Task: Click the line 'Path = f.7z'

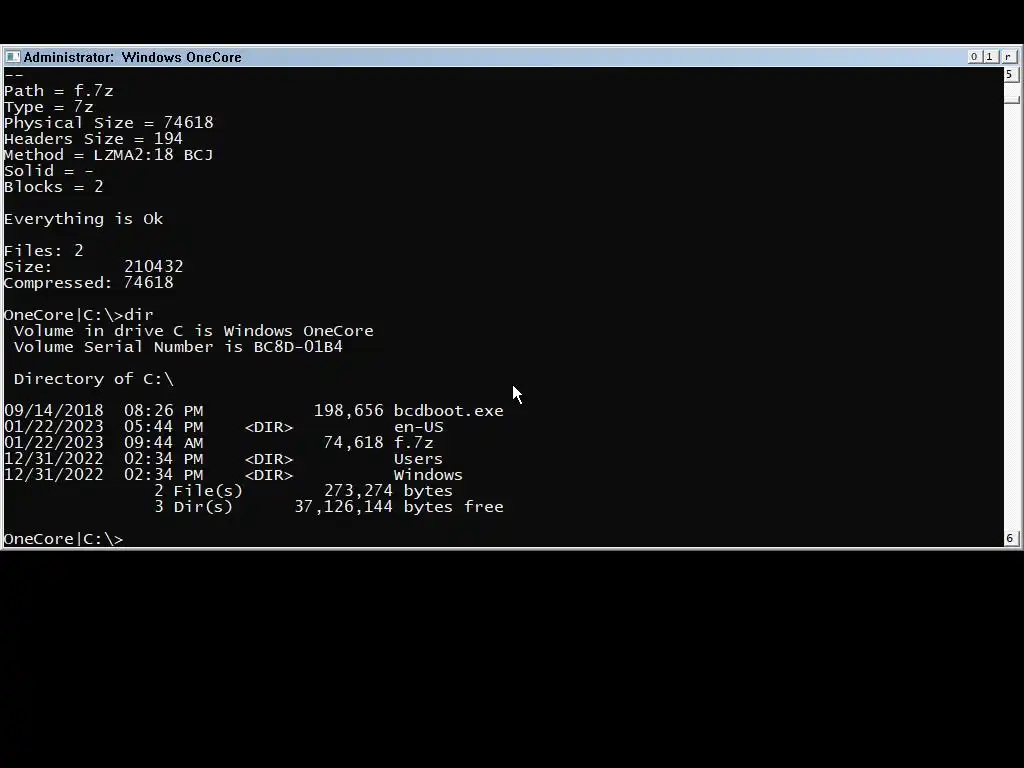Action: 59,91
